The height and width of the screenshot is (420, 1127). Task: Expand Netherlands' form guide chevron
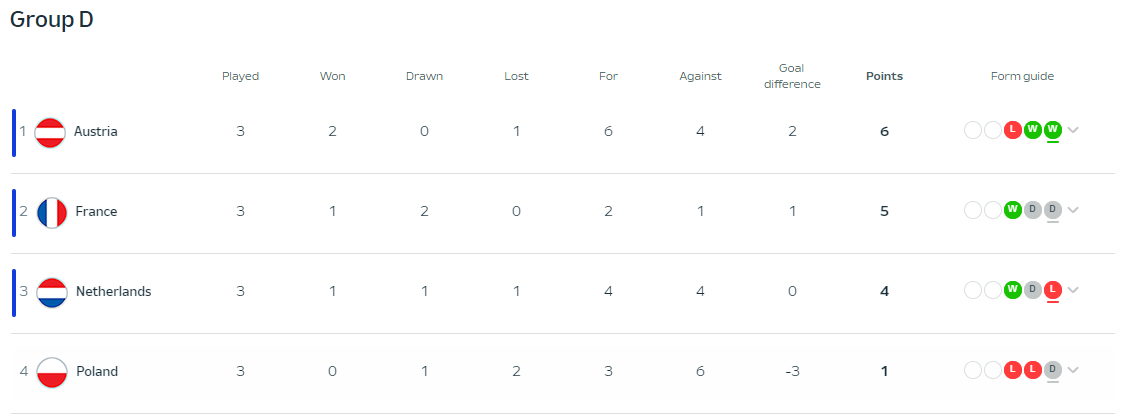[x=1073, y=290]
